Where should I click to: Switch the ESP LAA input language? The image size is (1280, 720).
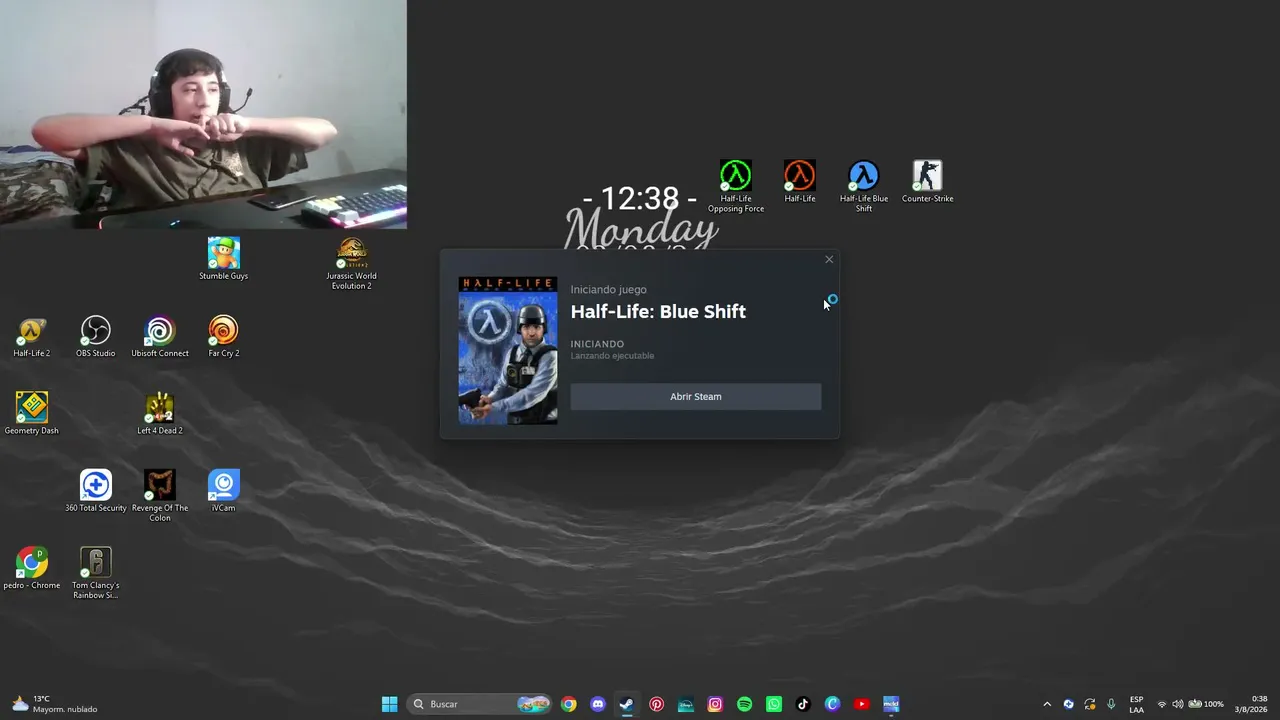(1137, 704)
